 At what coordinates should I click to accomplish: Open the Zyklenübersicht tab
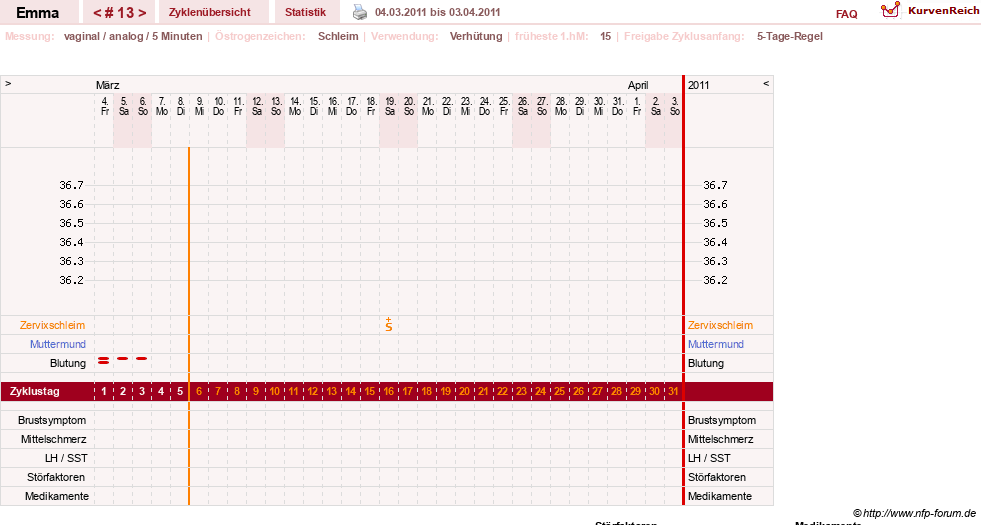[x=210, y=12]
